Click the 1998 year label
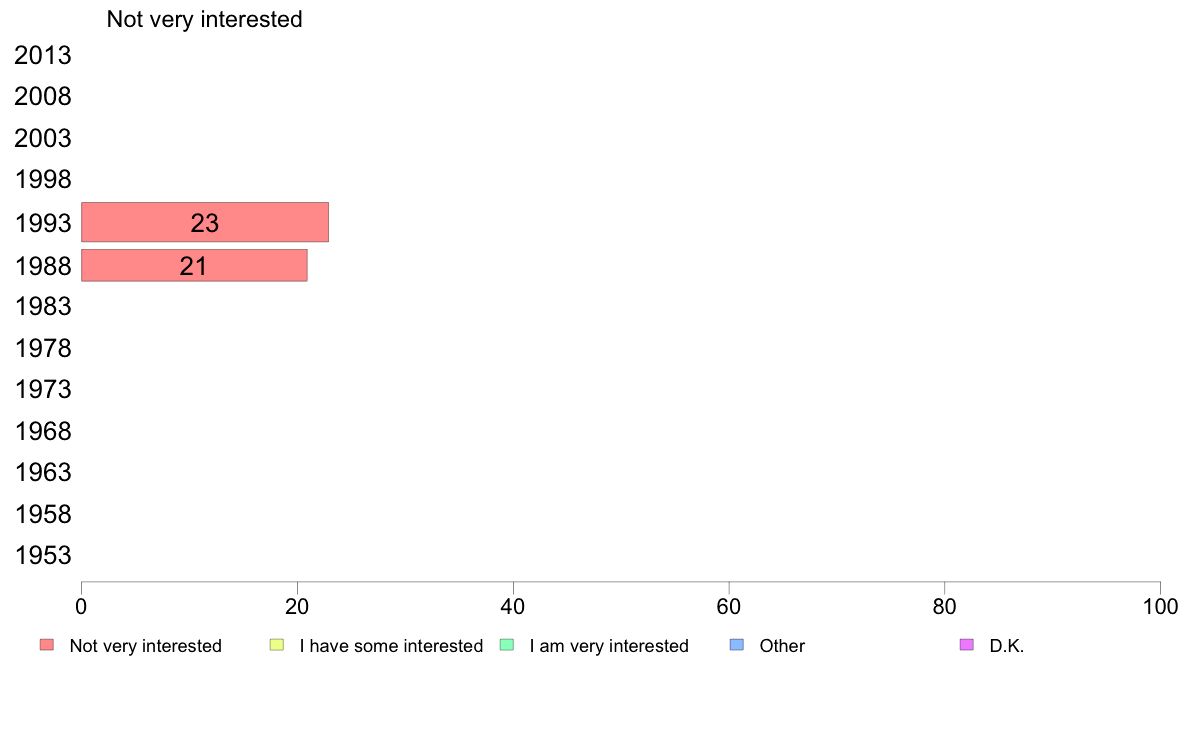Viewport: 1188px width, 736px height. tap(43, 180)
